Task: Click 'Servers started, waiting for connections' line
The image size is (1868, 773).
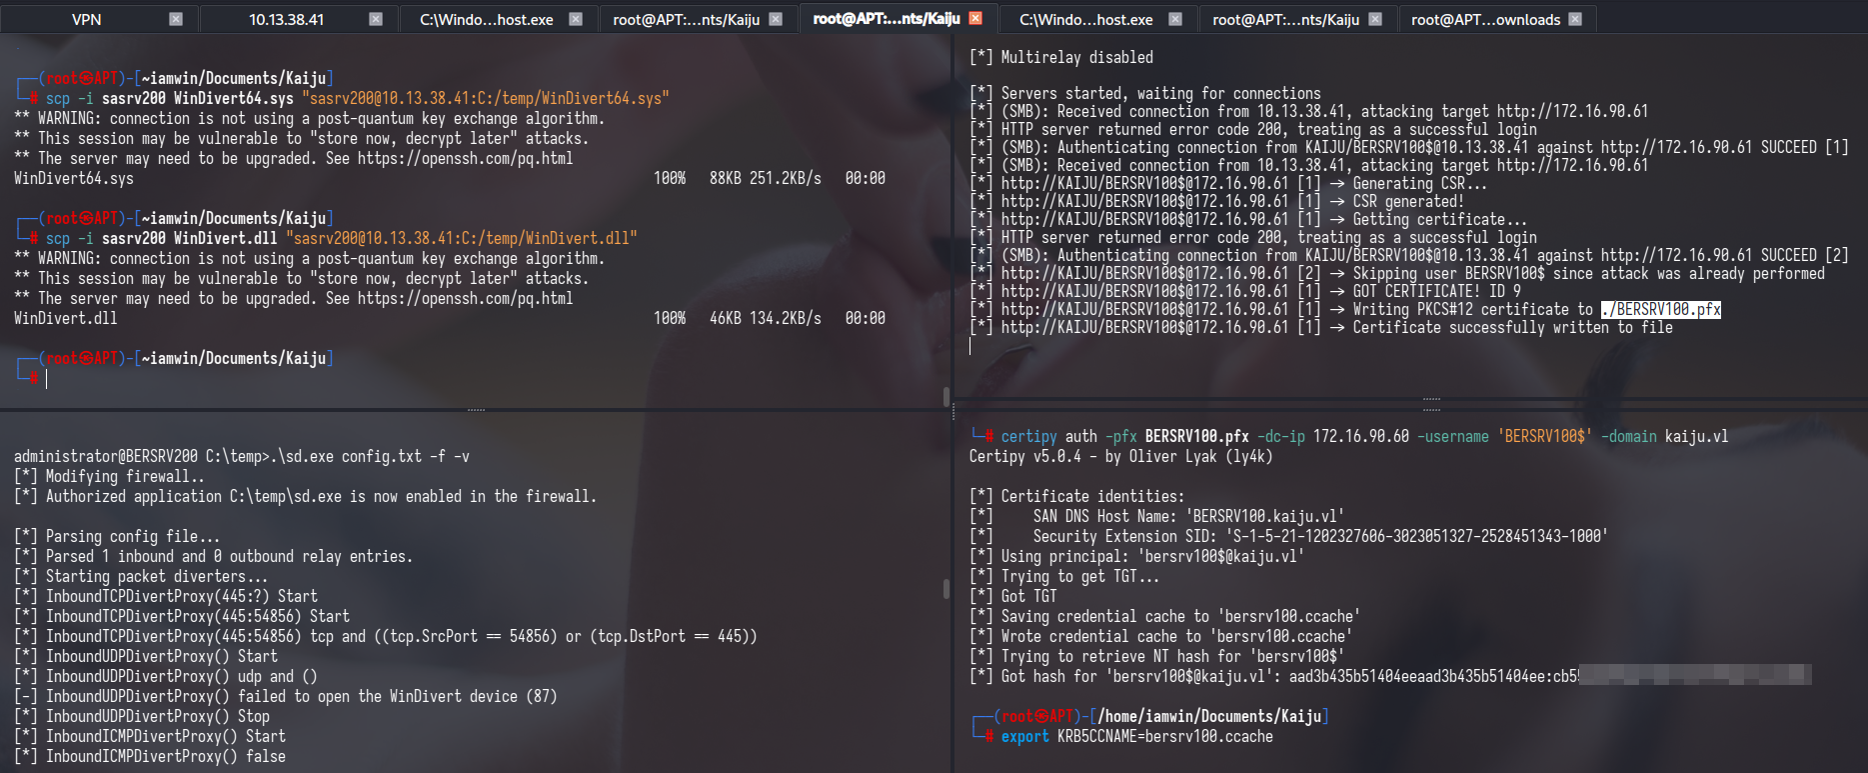Action: pyautogui.click(x=1145, y=93)
